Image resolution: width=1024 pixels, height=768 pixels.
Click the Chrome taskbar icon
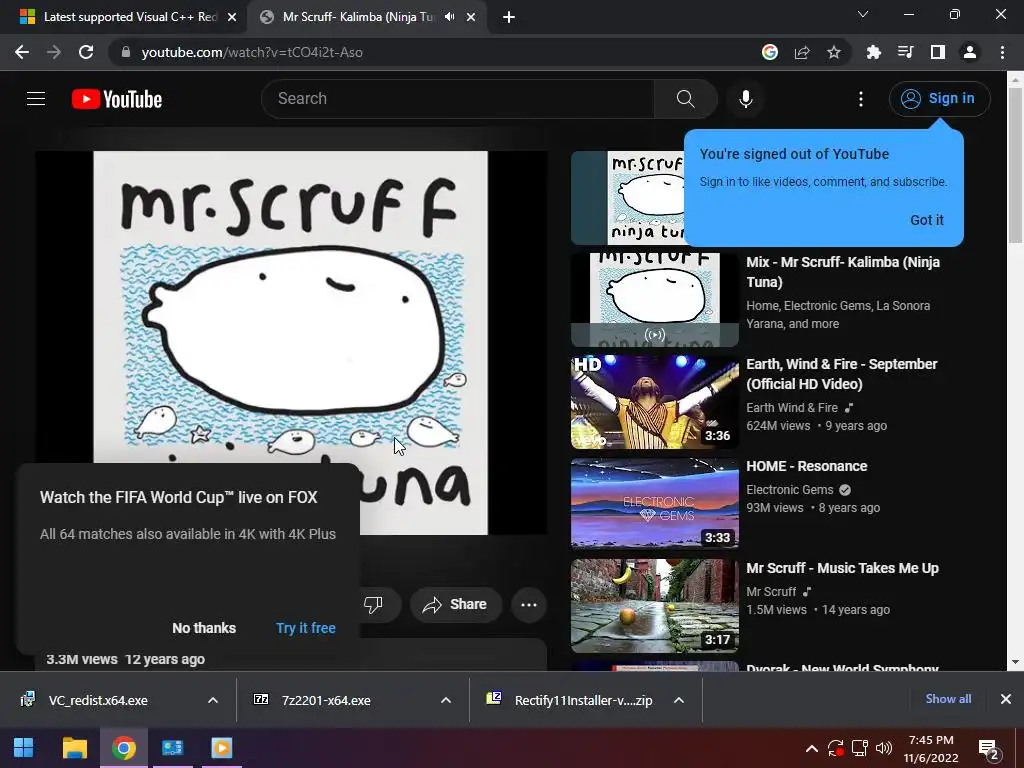[123, 748]
